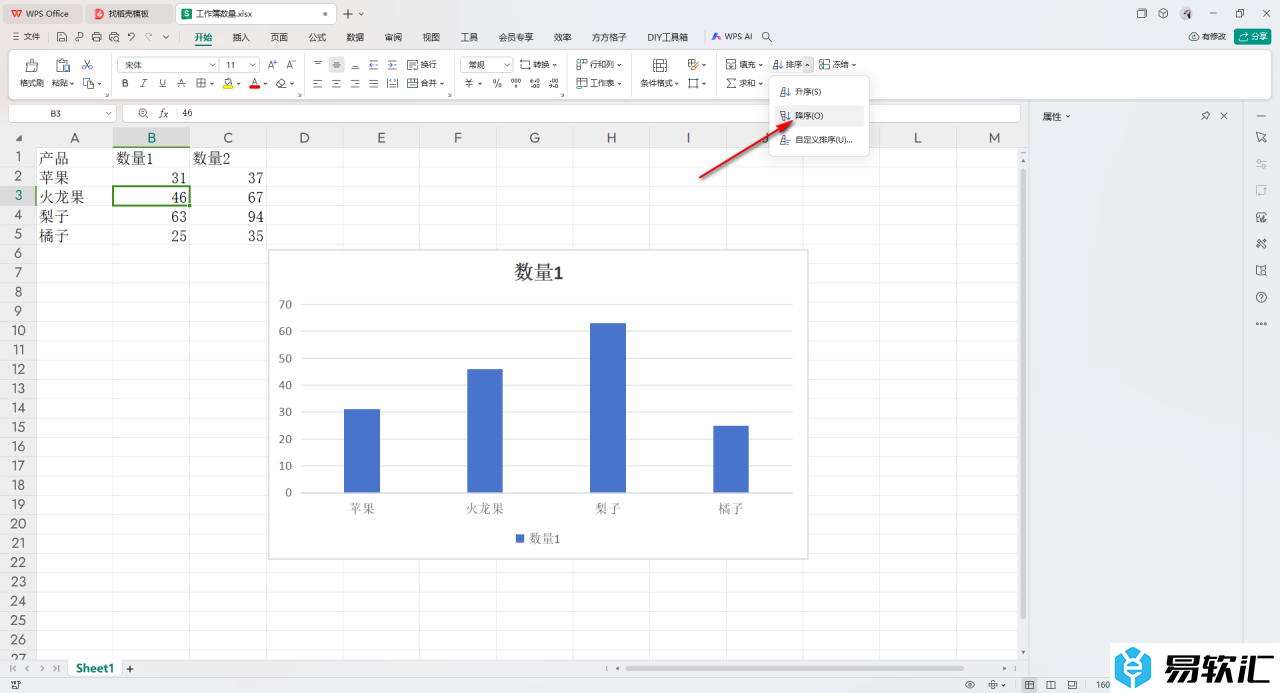Open the font name dropdown 宋体
The width and height of the screenshot is (1280, 693).
click(212, 64)
